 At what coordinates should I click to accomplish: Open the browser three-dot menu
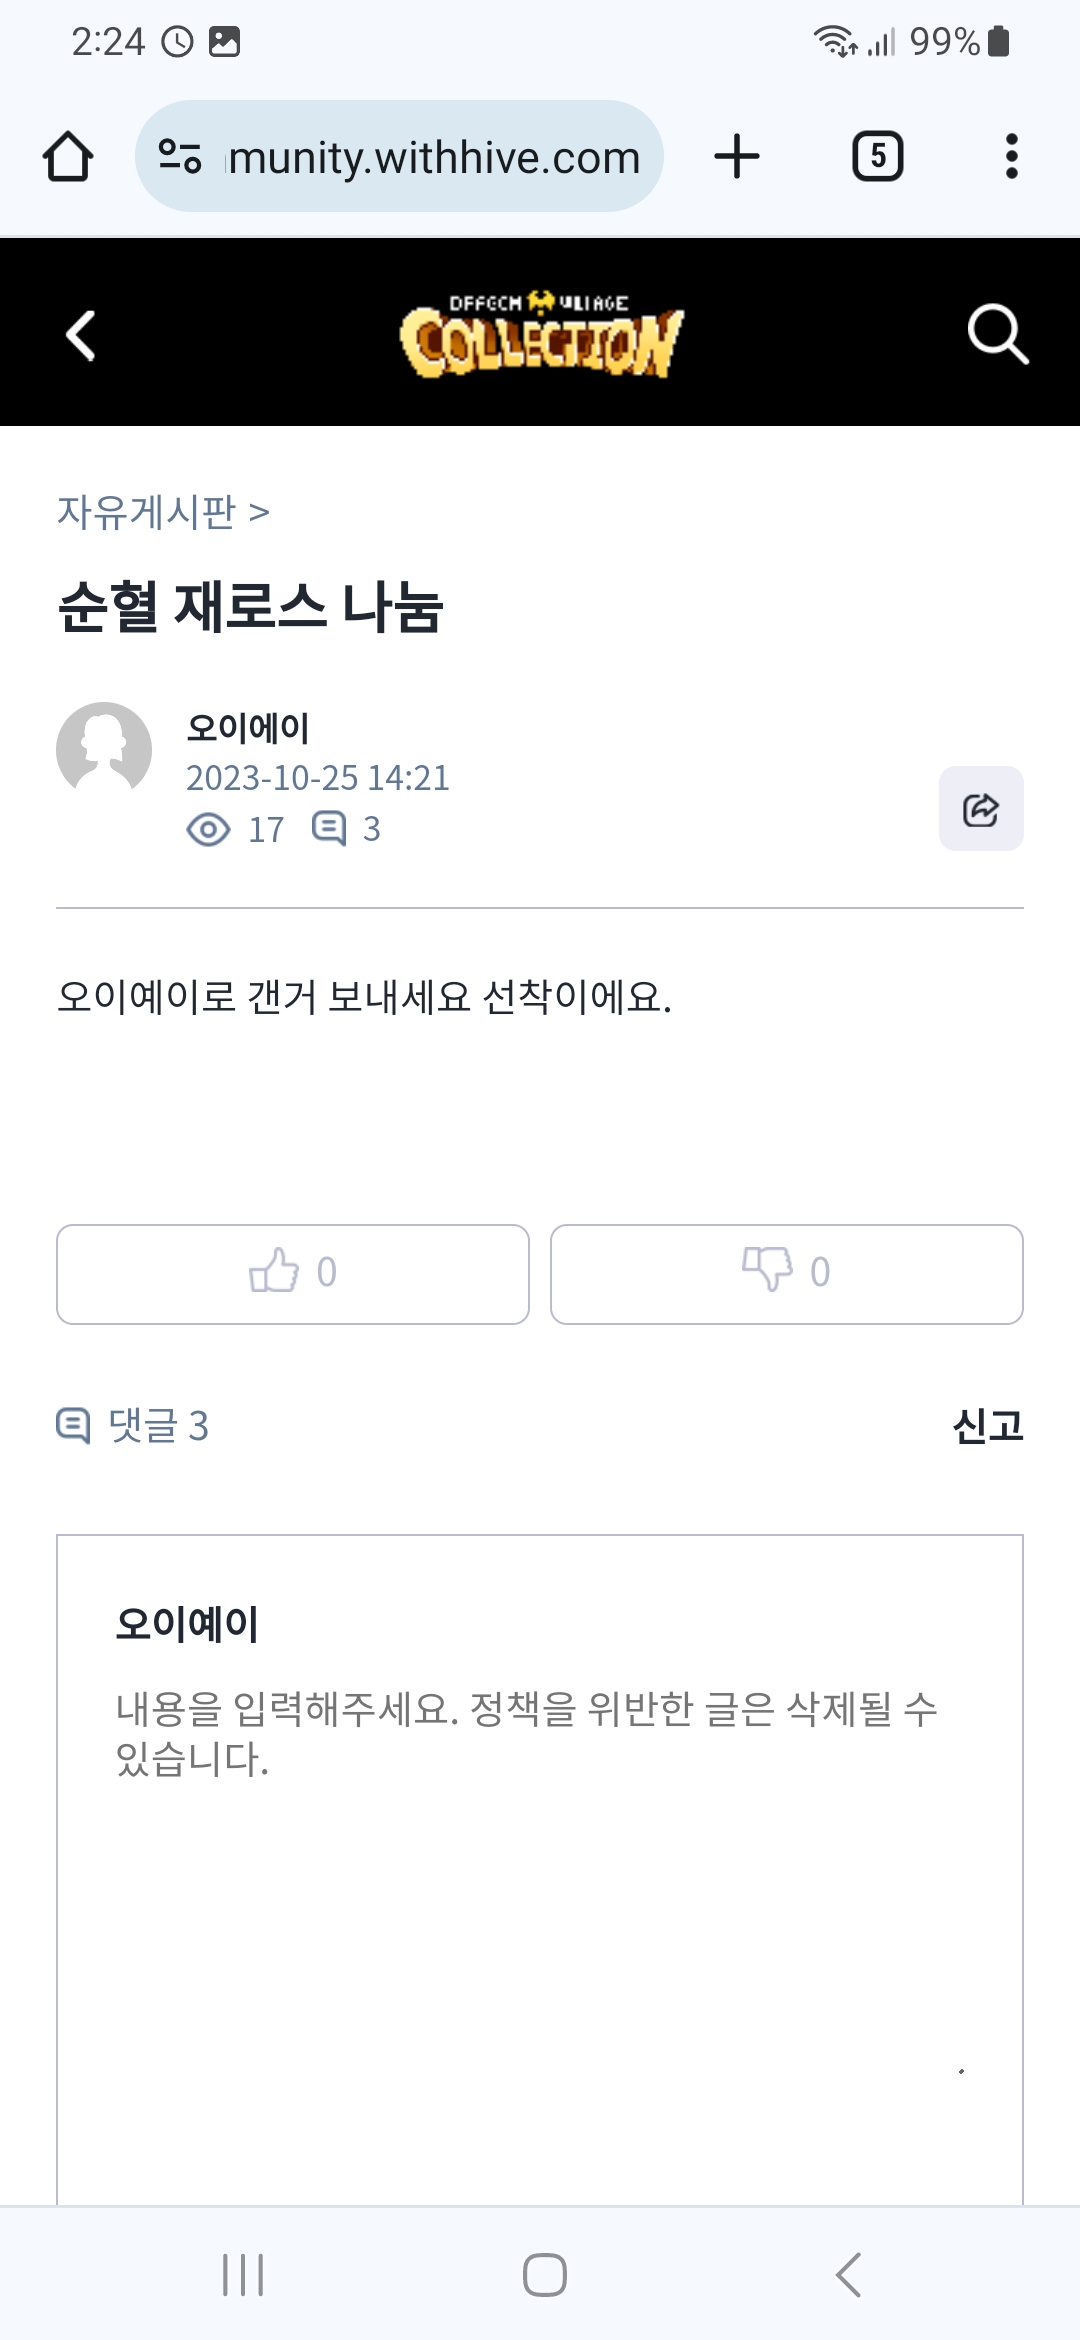coord(1011,156)
